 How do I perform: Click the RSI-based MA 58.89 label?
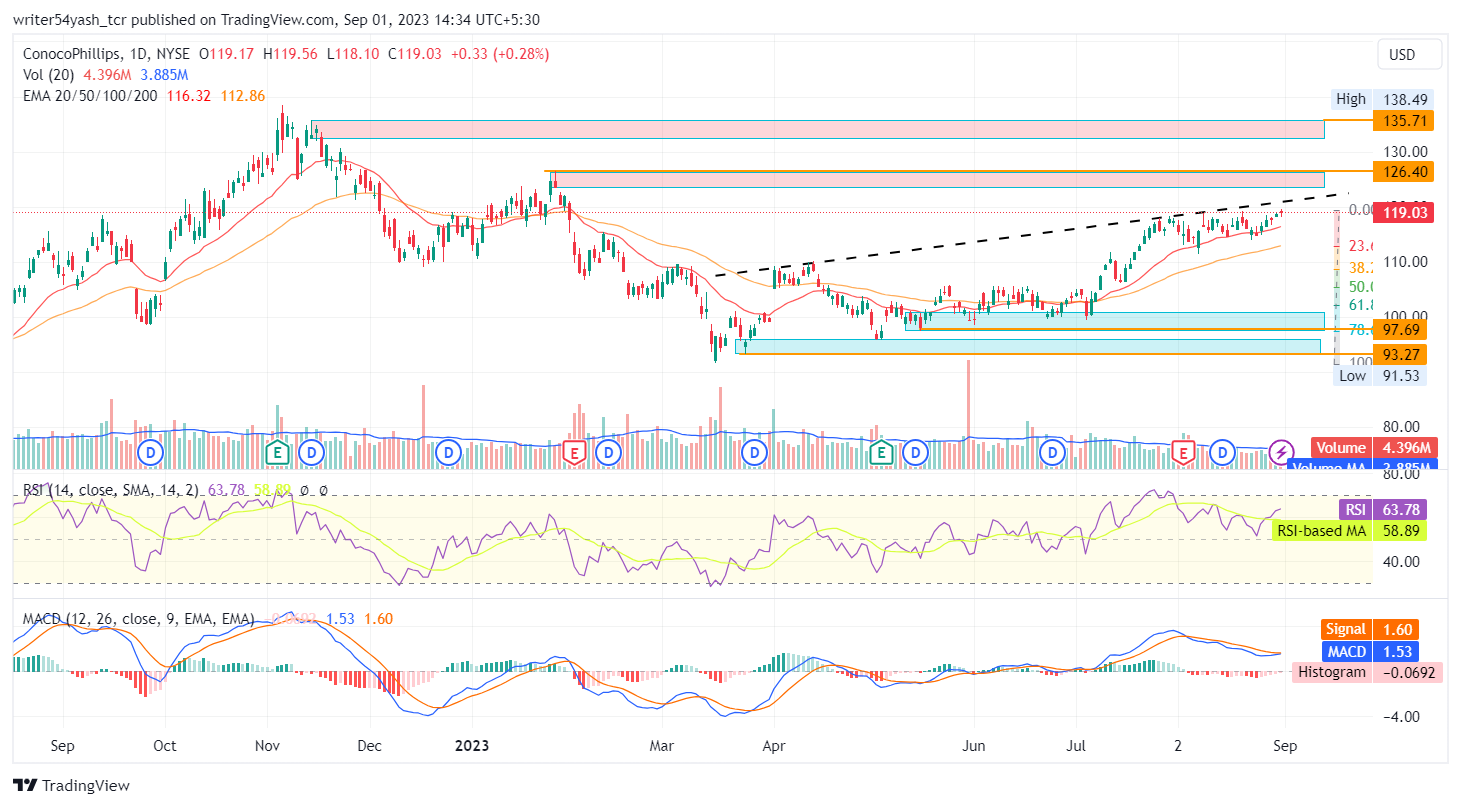[x=1349, y=531]
